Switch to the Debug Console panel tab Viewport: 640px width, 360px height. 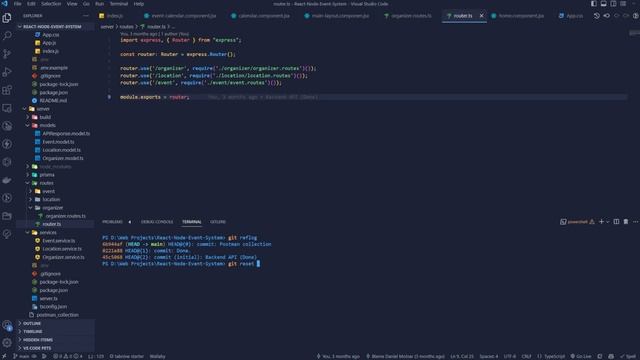157,222
